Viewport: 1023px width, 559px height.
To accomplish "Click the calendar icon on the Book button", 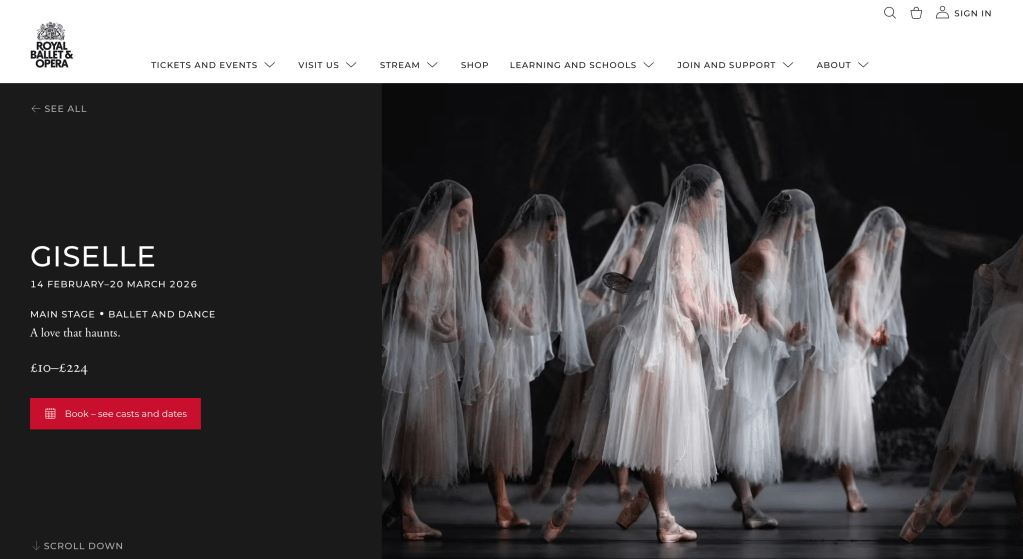I will coord(50,414).
